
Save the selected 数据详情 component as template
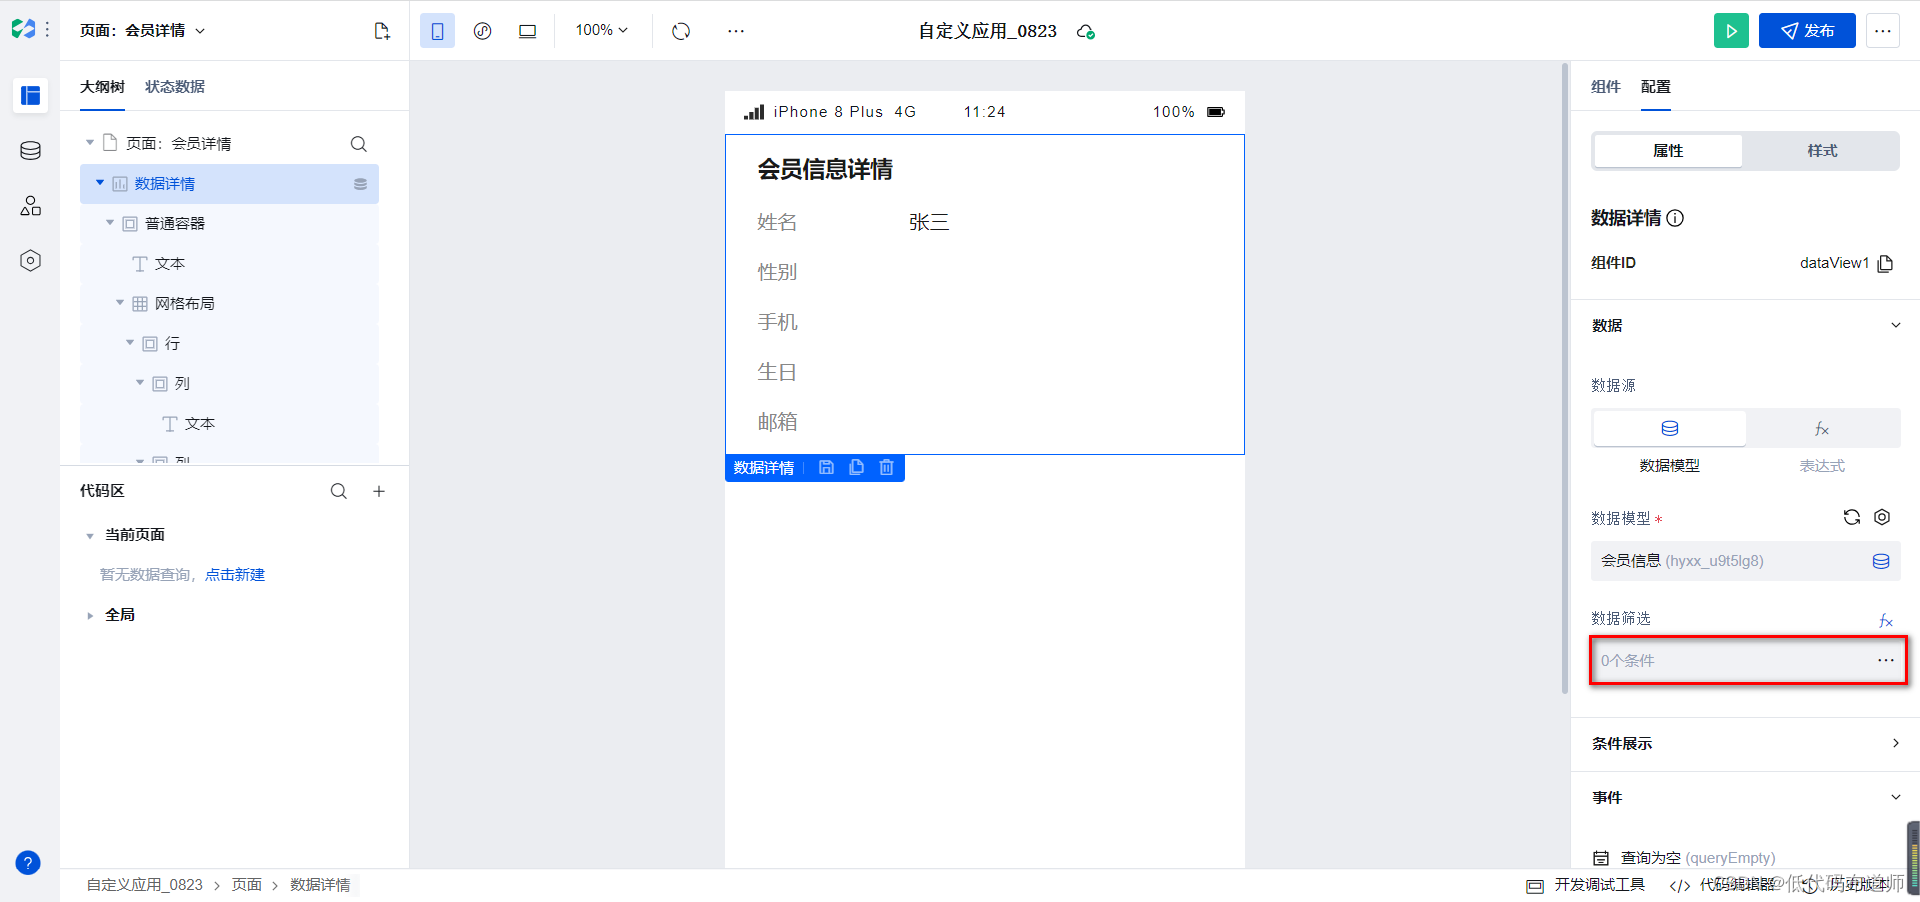[826, 467]
